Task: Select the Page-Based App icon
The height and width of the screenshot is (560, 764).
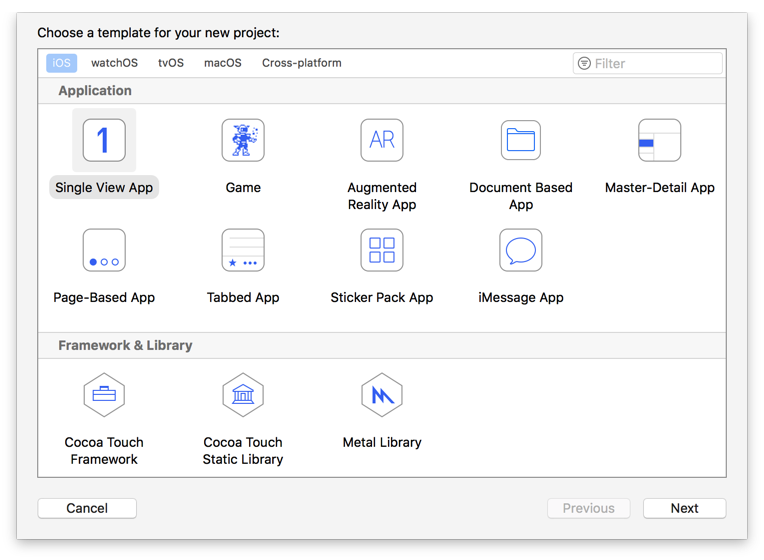Action: 104,250
